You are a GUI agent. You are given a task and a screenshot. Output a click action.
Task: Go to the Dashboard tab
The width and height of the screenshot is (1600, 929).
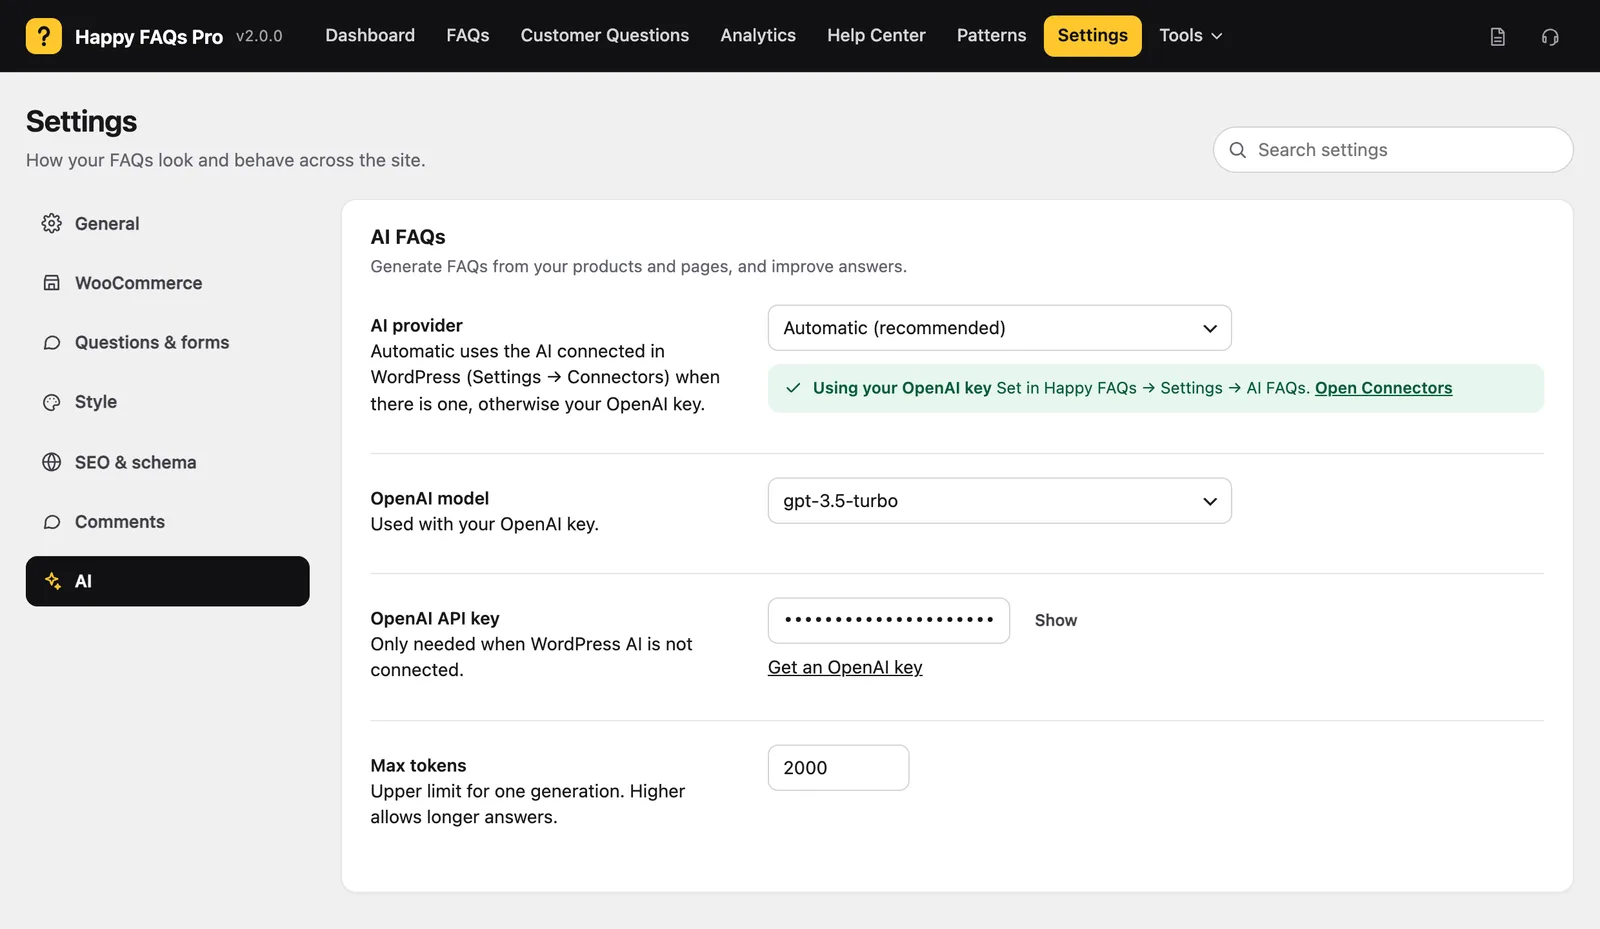(370, 36)
